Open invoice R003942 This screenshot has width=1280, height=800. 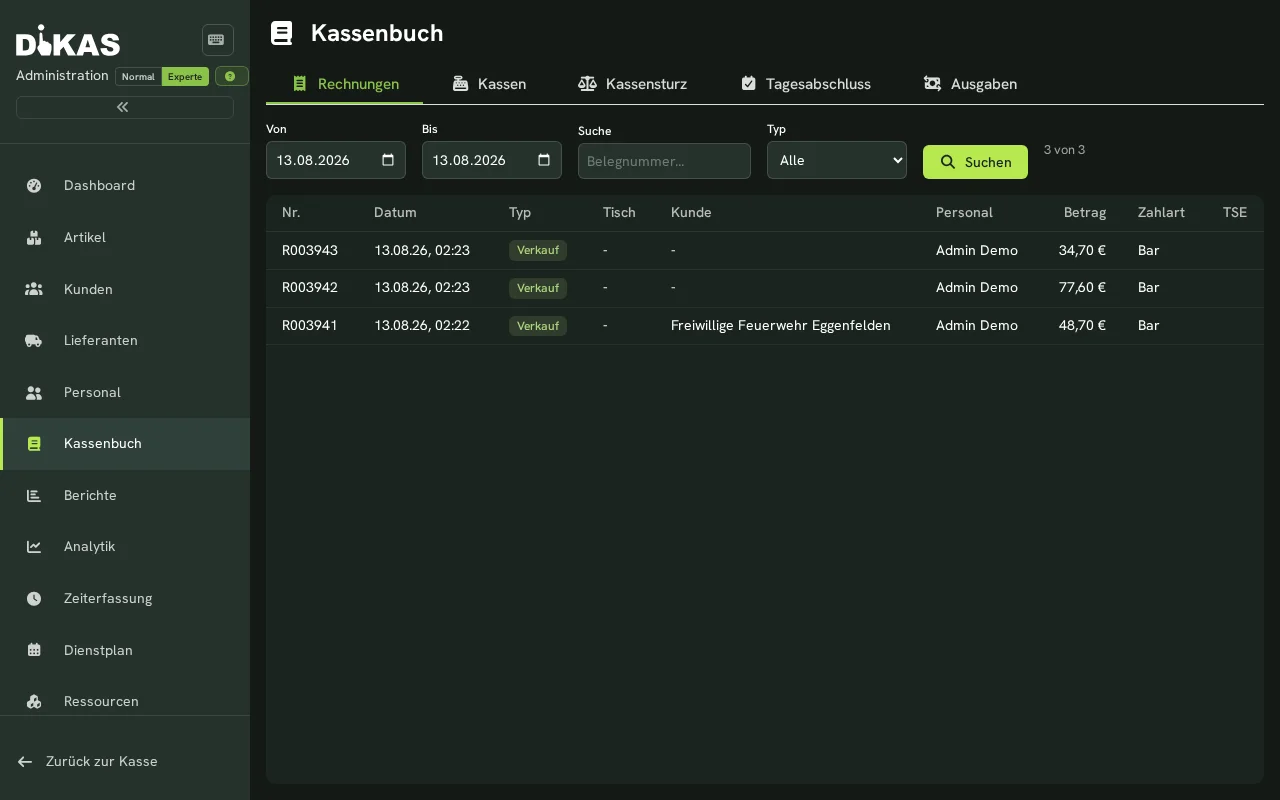coord(765,288)
